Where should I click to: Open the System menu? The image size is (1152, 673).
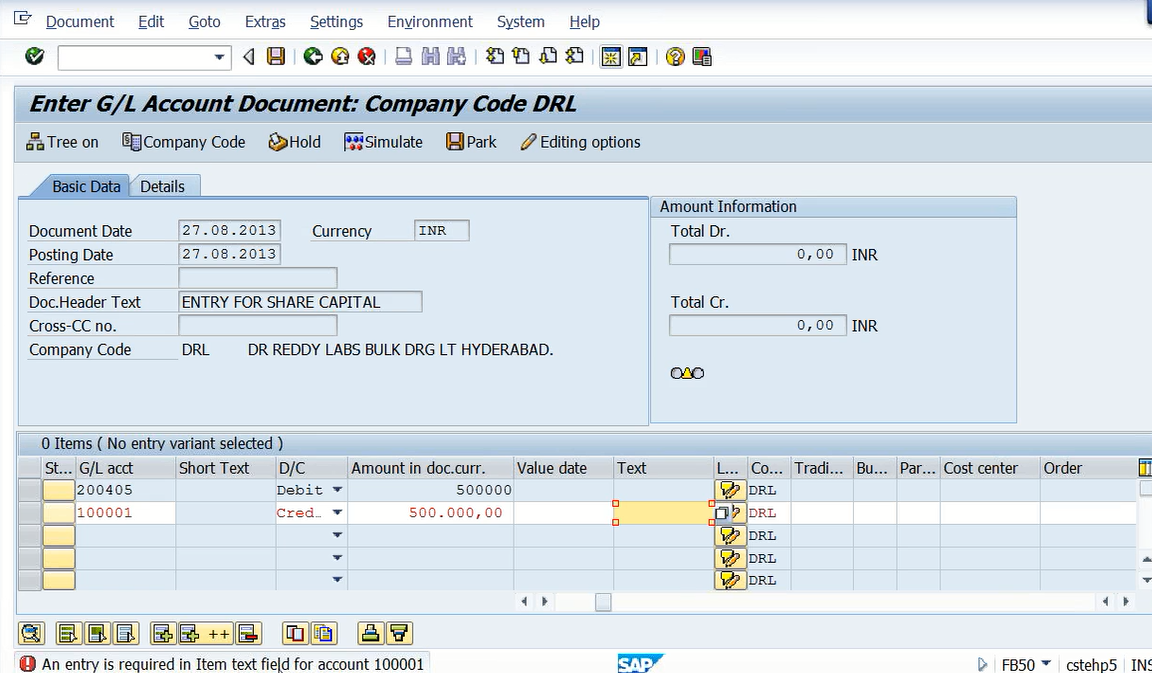click(521, 22)
